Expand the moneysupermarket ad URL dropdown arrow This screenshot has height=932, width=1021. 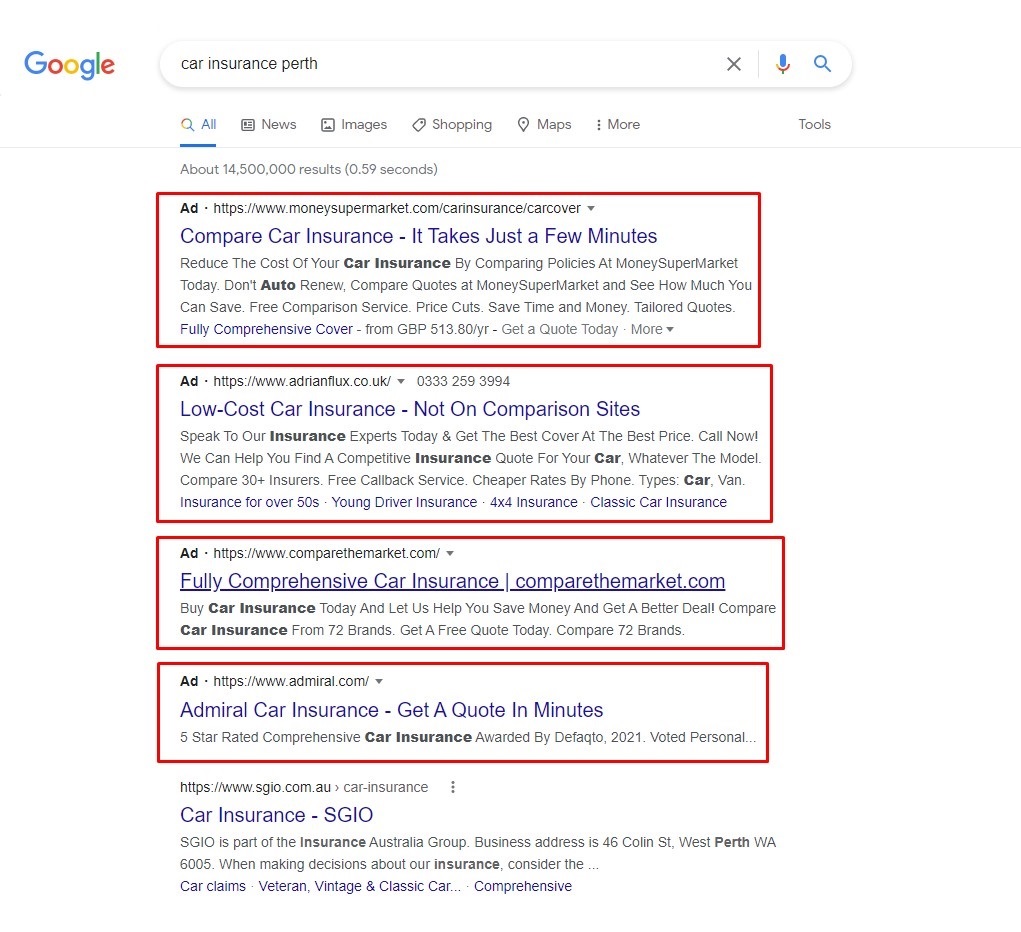(x=591, y=208)
